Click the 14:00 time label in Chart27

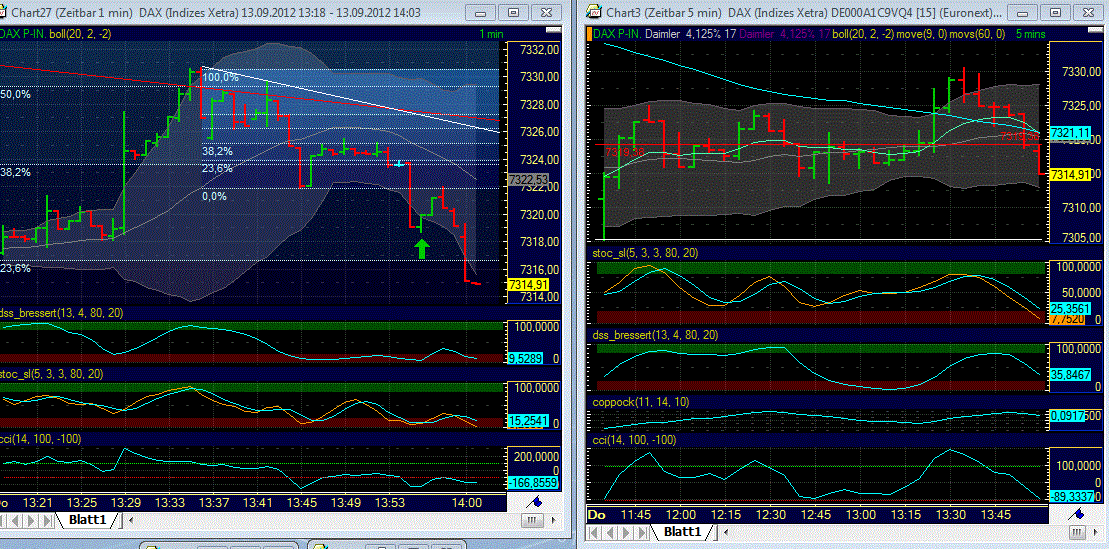click(467, 503)
